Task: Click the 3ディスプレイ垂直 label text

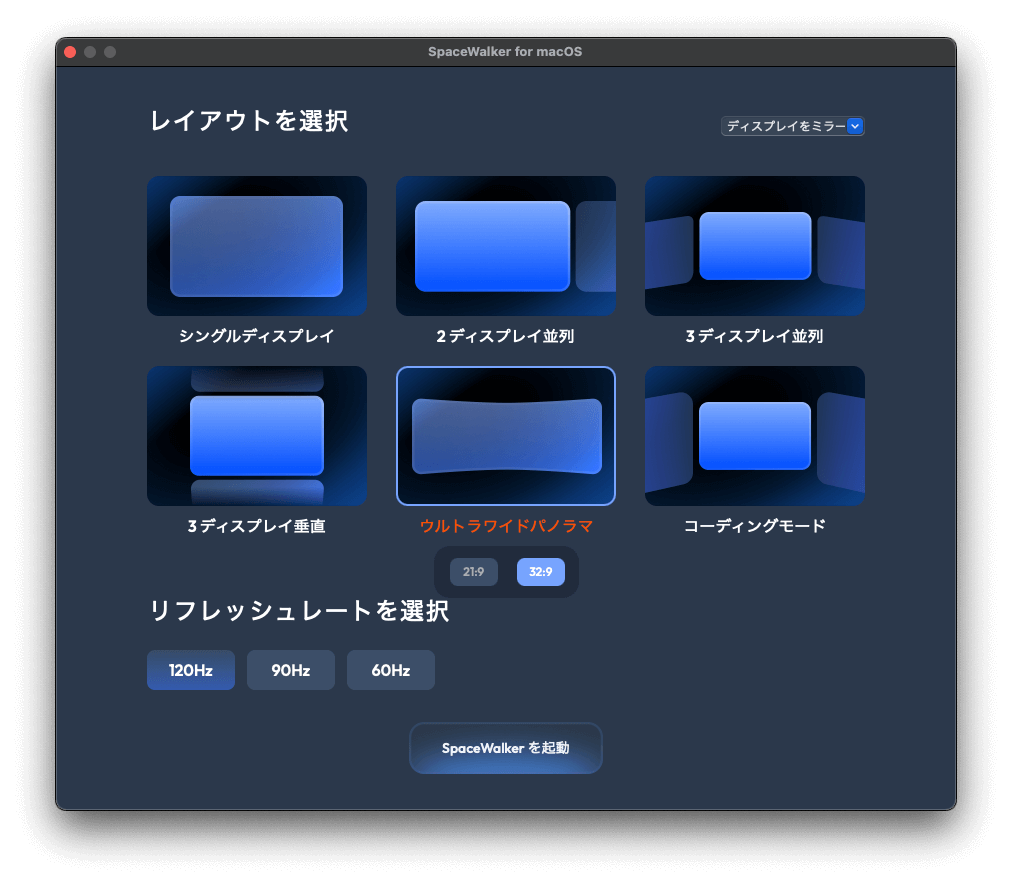Action: coord(257,526)
